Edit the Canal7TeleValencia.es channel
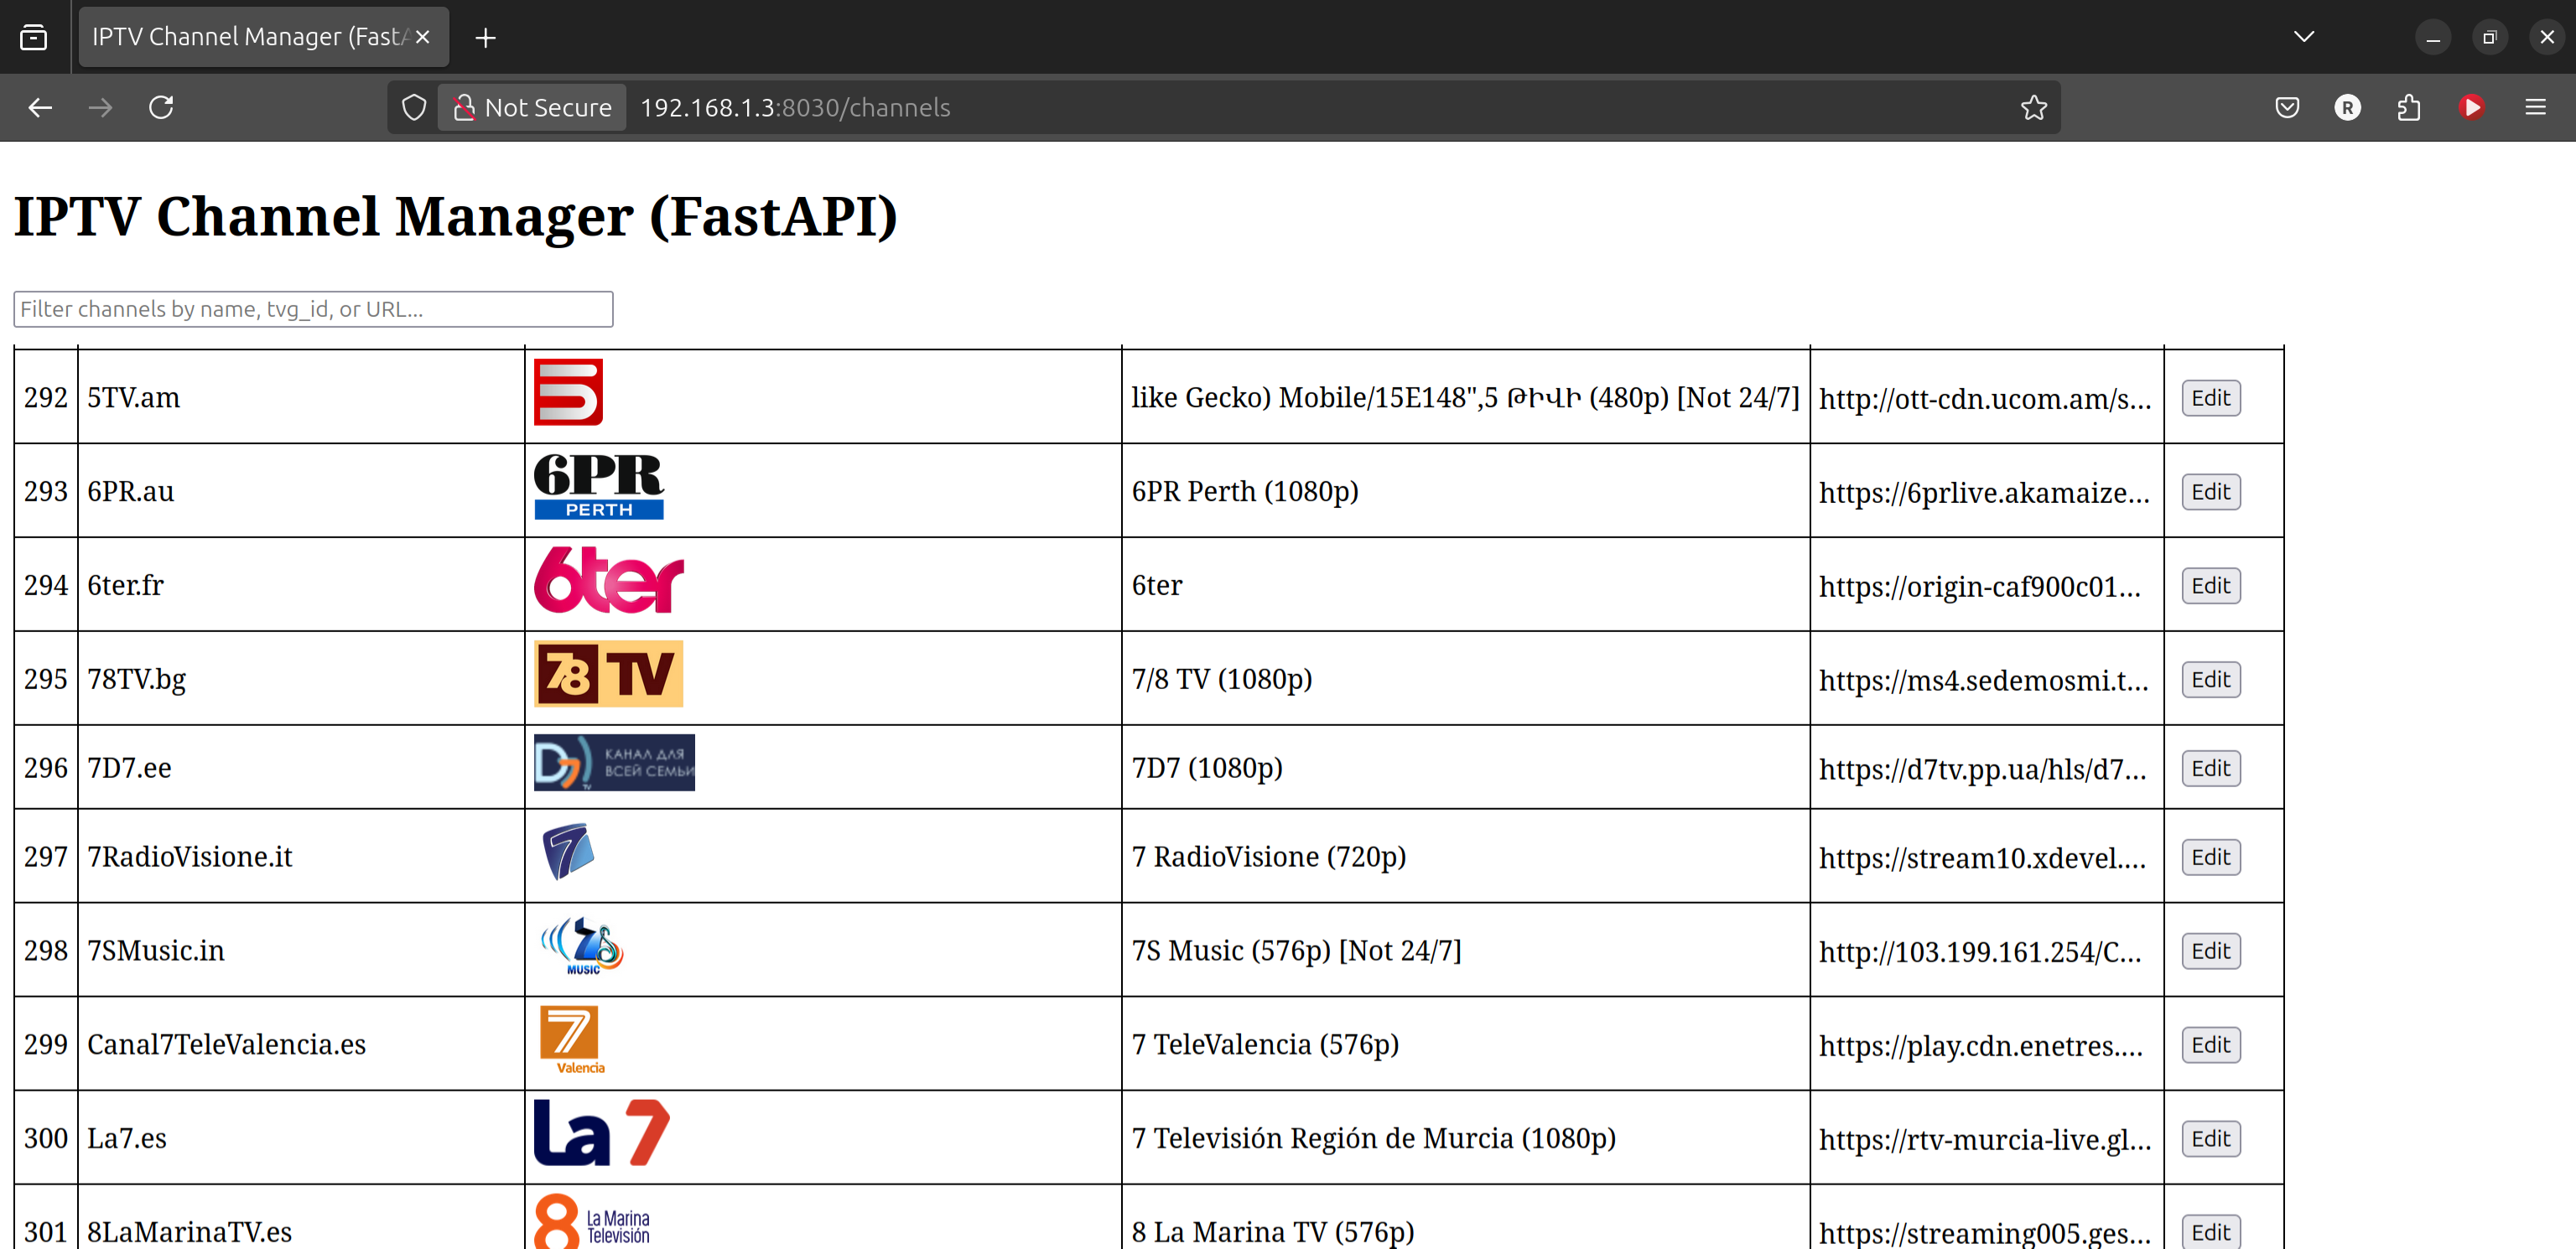This screenshot has width=2576, height=1249. (2210, 1046)
